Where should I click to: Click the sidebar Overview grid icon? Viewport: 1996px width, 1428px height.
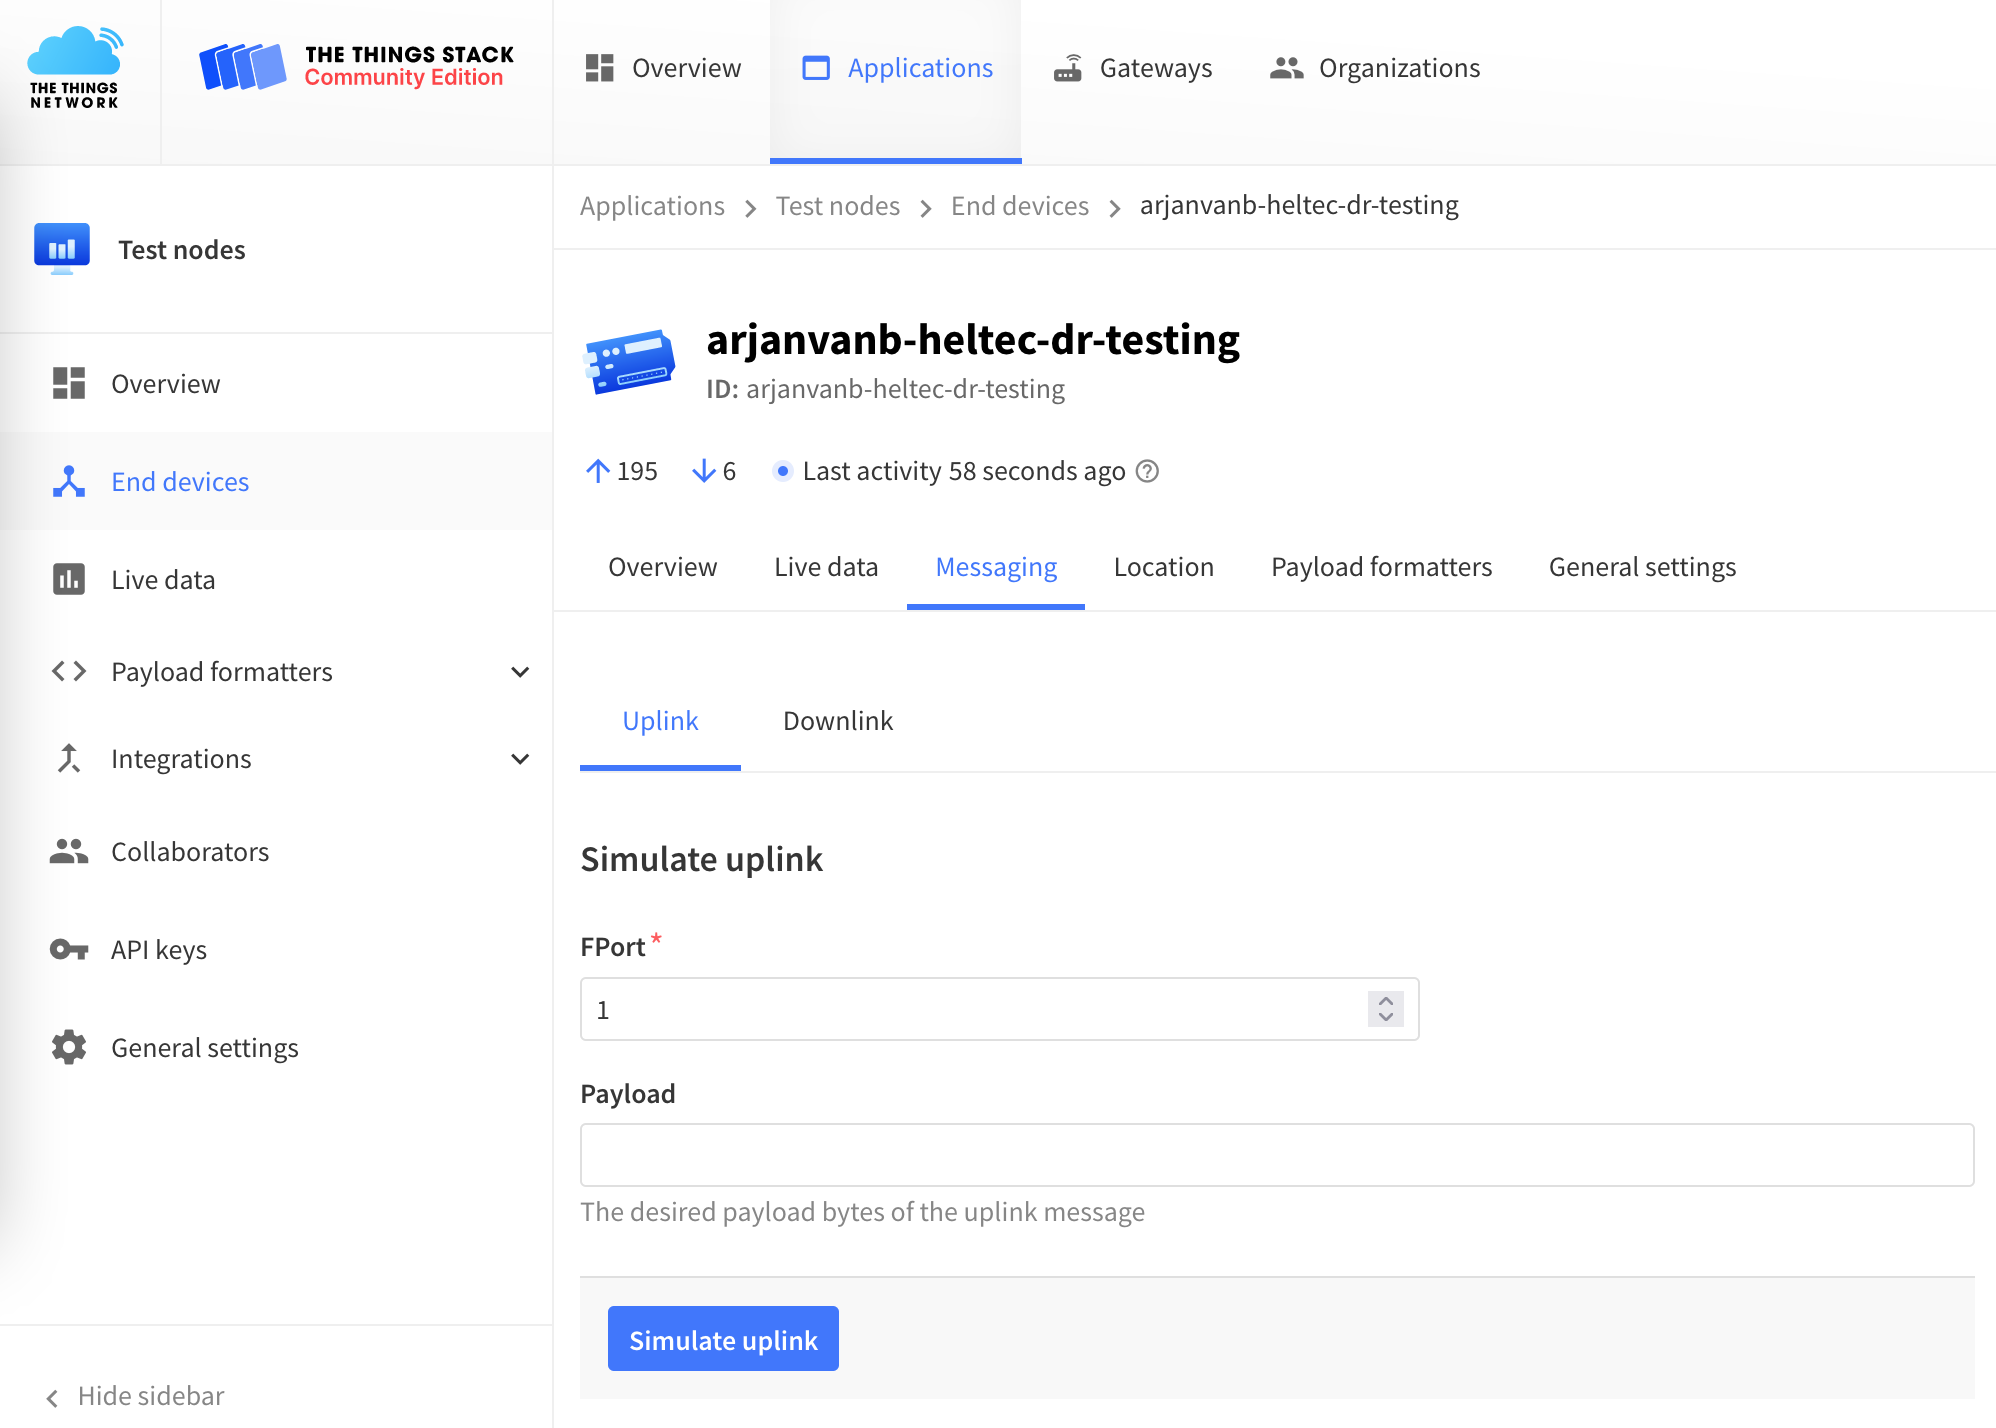click(68, 383)
